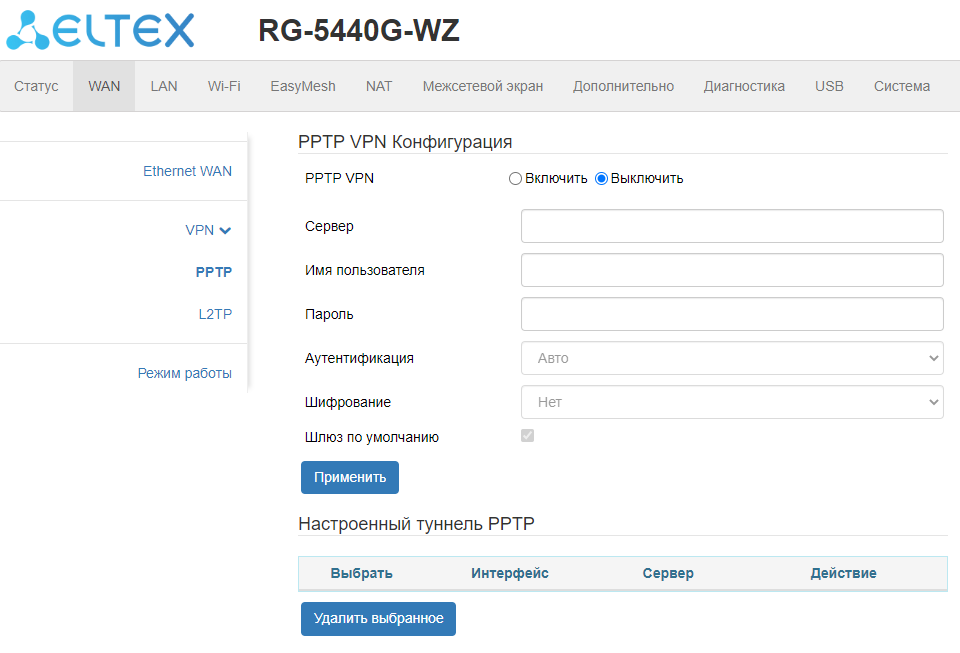Open the Межсетевой экран tab
The height and width of the screenshot is (653, 960).
[483, 86]
